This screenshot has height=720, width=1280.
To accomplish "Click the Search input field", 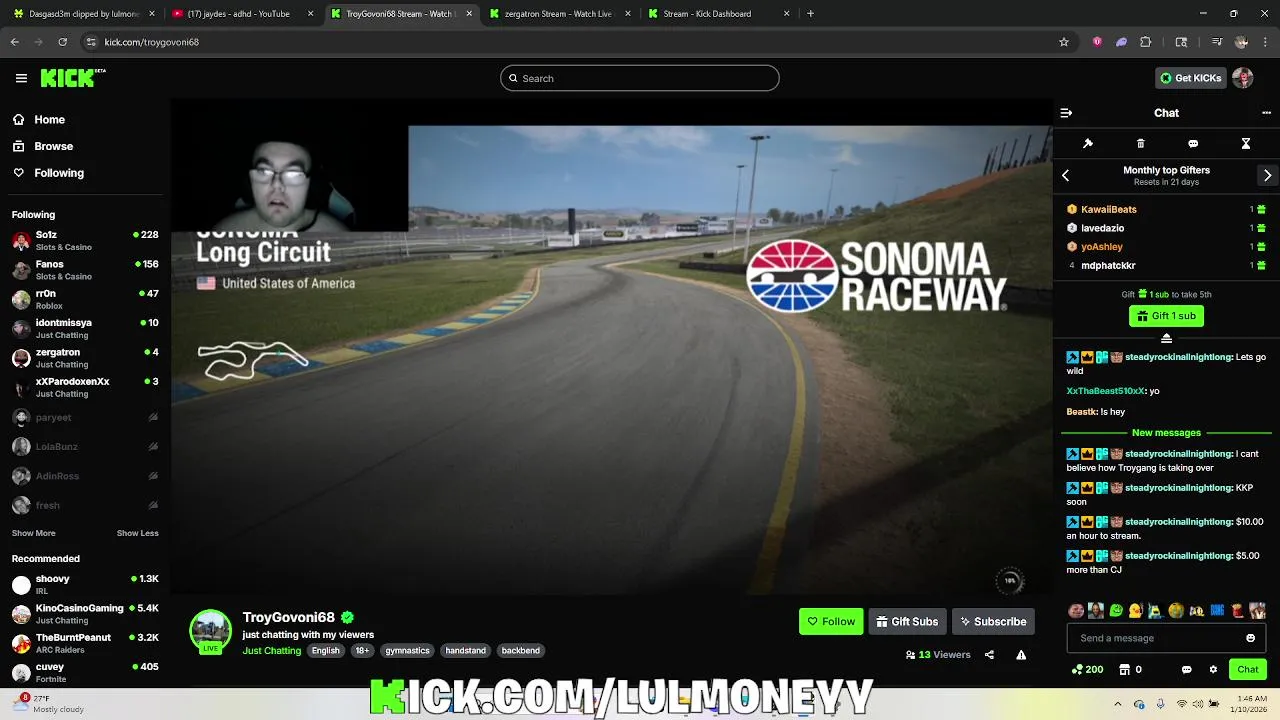I will click(x=640, y=78).
